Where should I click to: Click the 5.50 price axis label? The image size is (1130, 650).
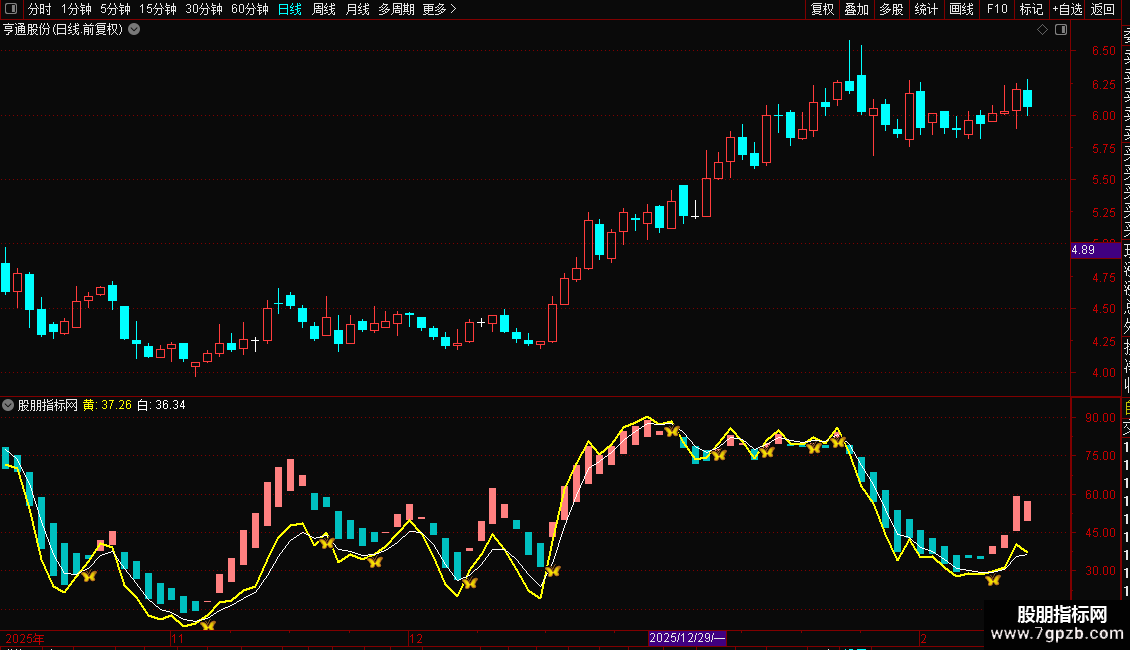pyautogui.click(x=1103, y=180)
